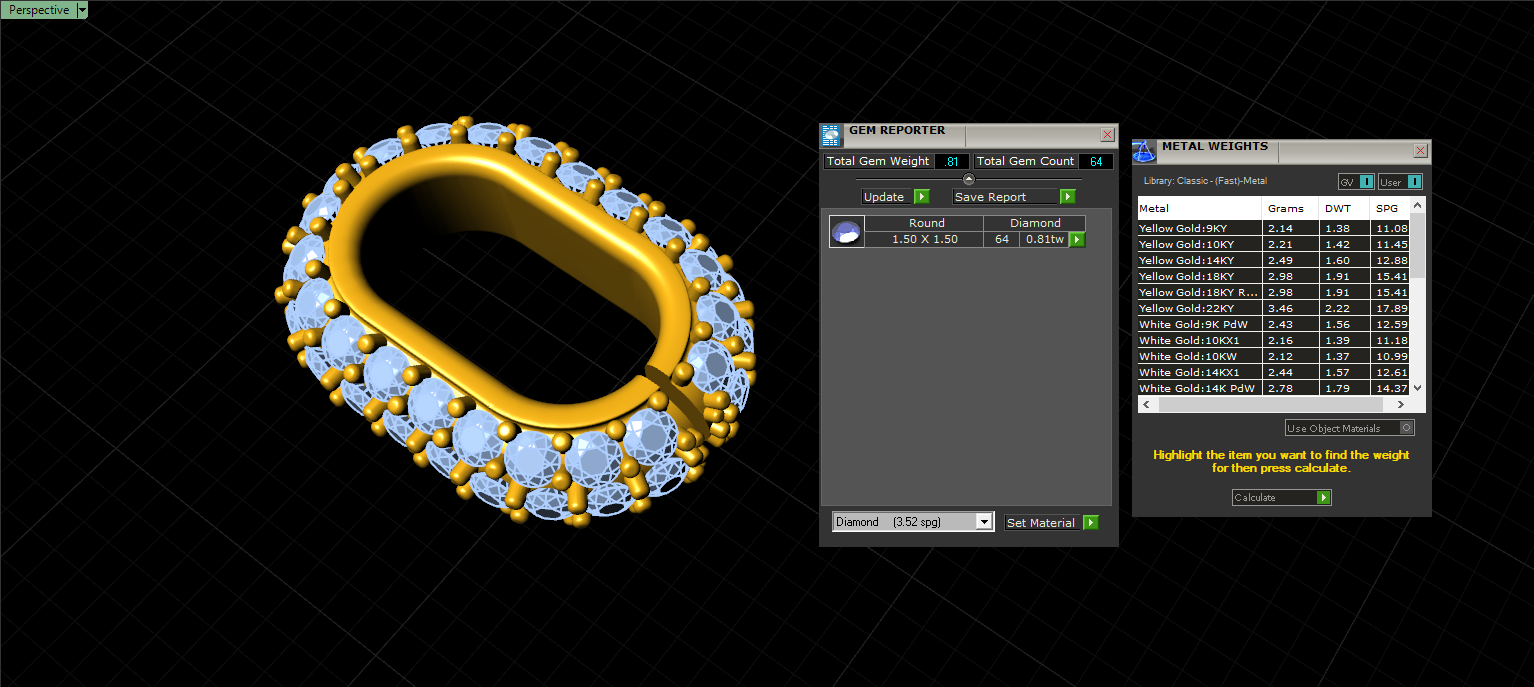
Task: Click the 17.89 SPG cell
Action: click(1392, 308)
